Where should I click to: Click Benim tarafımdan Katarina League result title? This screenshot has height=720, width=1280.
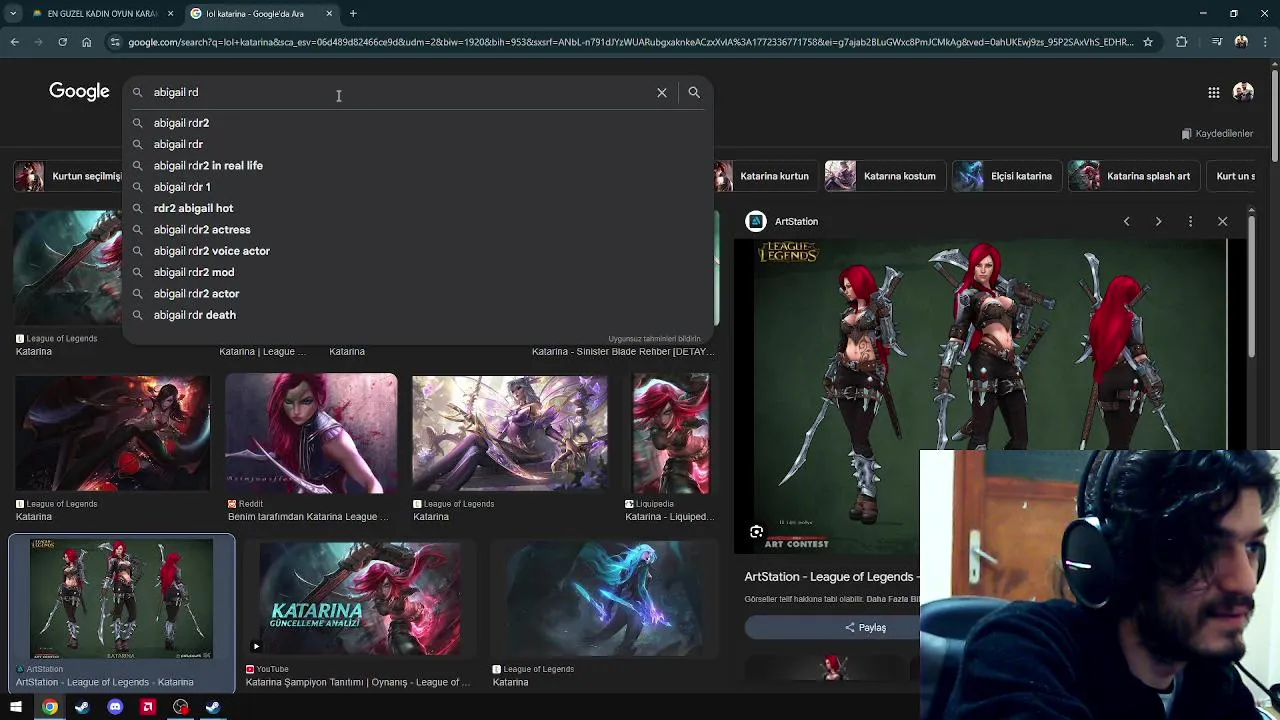tap(309, 517)
